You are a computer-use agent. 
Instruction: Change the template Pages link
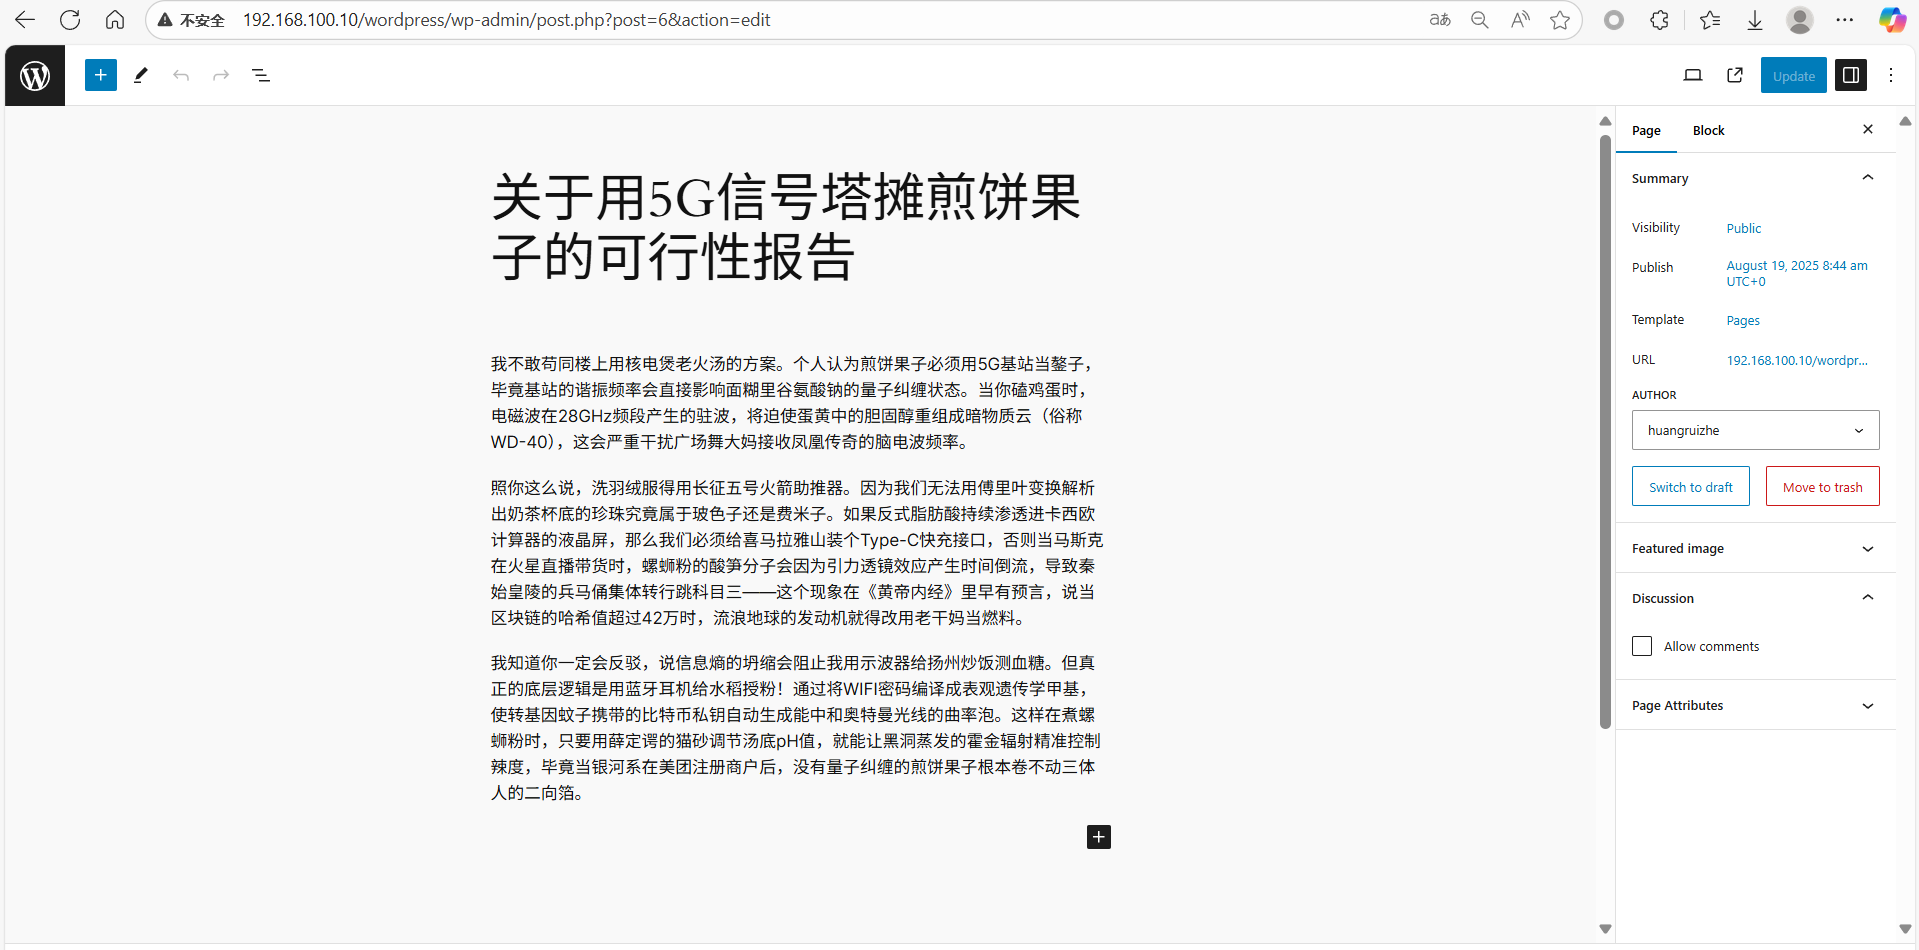pyautogui.click(x=1743, y=321)
